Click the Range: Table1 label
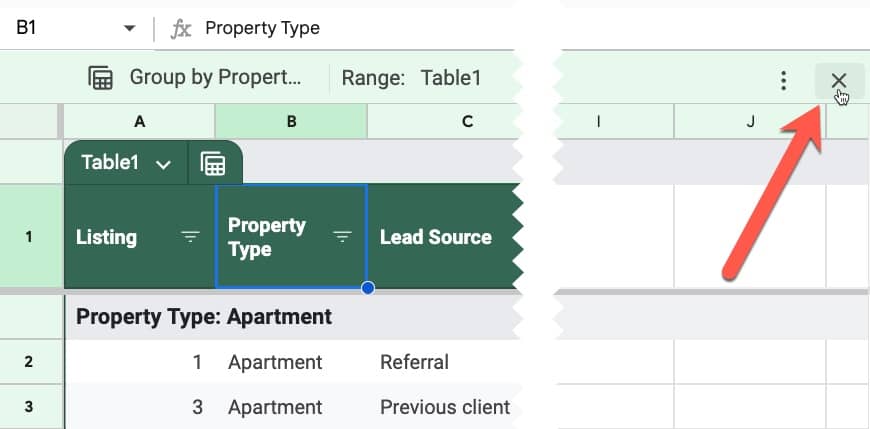Viewport: 870px width, 429px height. pyautogui.click(x=411, y=78)
